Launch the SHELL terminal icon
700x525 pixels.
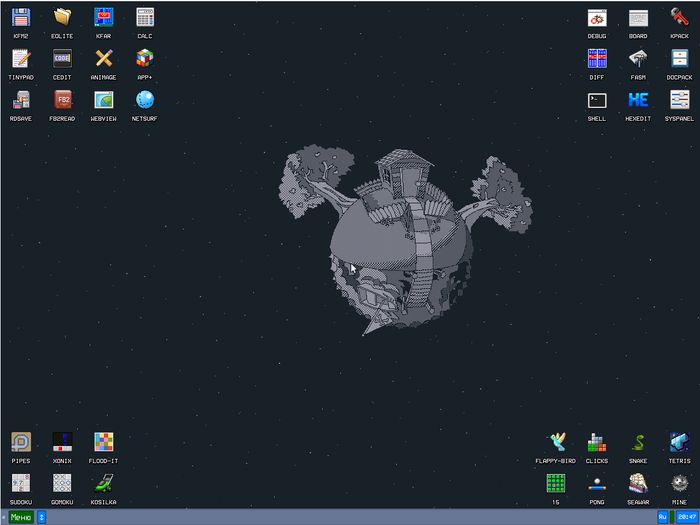click(x=597, y=101)
